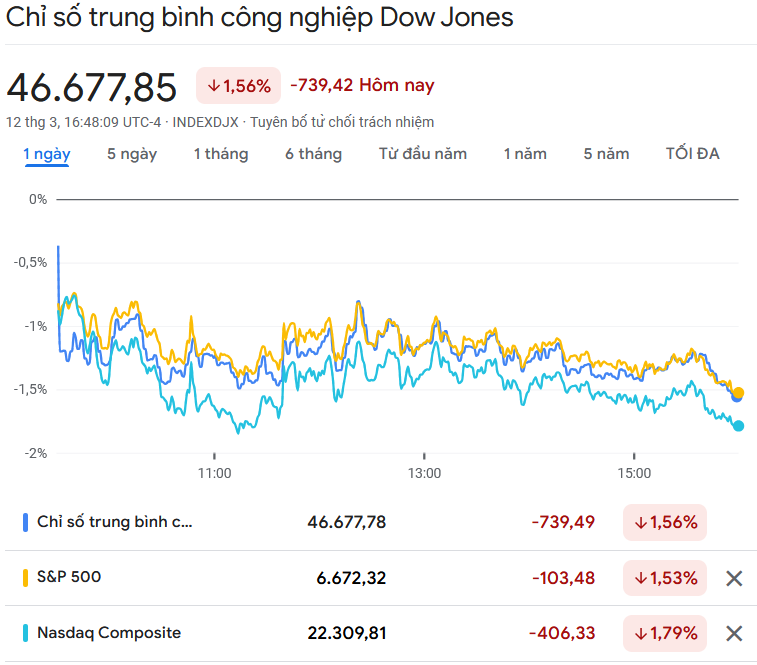This screenshot has height=665, width=757.
Task: Switch to Từ đầu năm range
Action: pos(423,154)
